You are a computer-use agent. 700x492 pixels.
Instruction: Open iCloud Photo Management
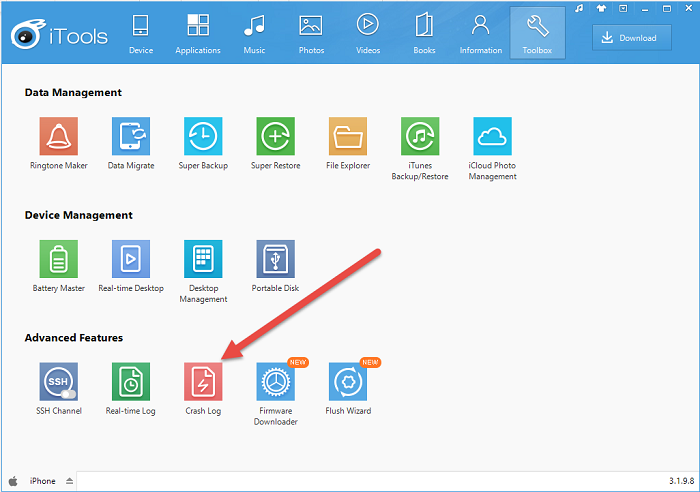coord(492,136)
